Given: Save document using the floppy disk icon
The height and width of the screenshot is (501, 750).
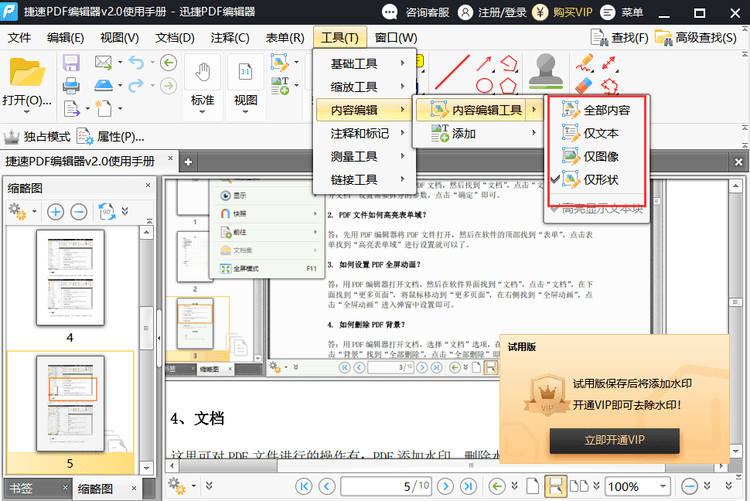Looking at the screenshot, I should pyautogui.click(x=71, y=63).
